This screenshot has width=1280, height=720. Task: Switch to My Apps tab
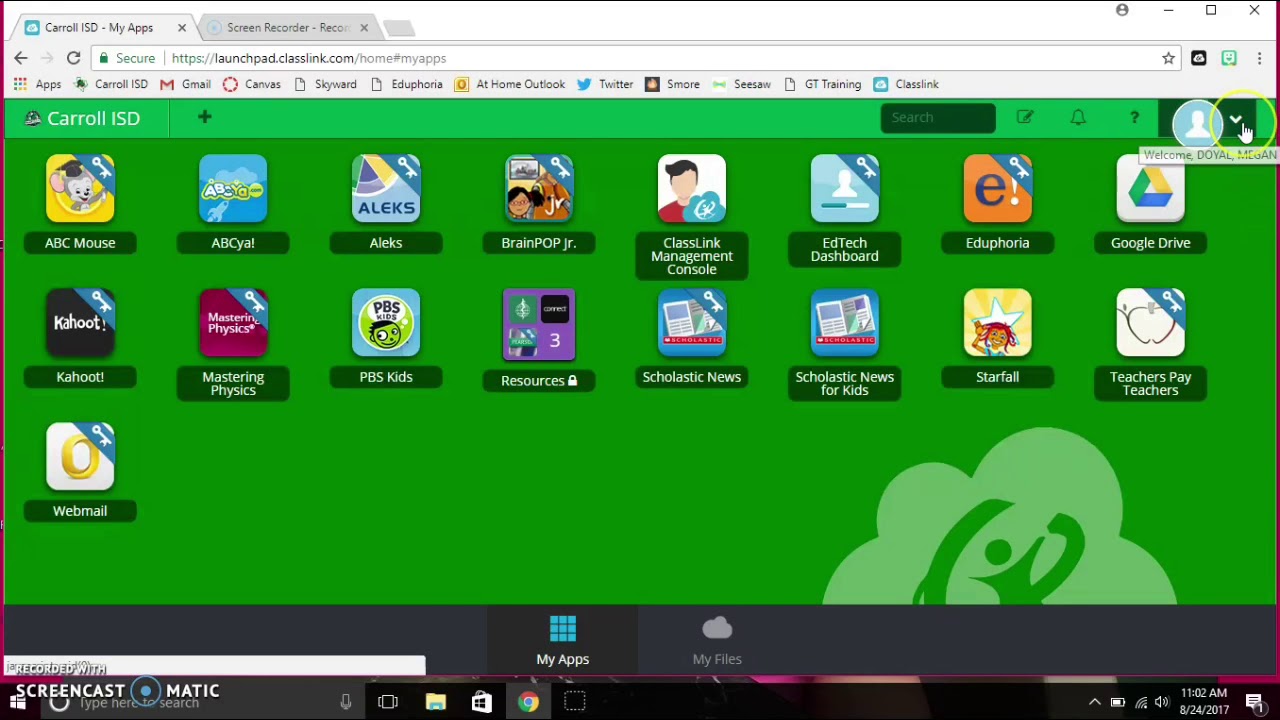pos(563,641)
